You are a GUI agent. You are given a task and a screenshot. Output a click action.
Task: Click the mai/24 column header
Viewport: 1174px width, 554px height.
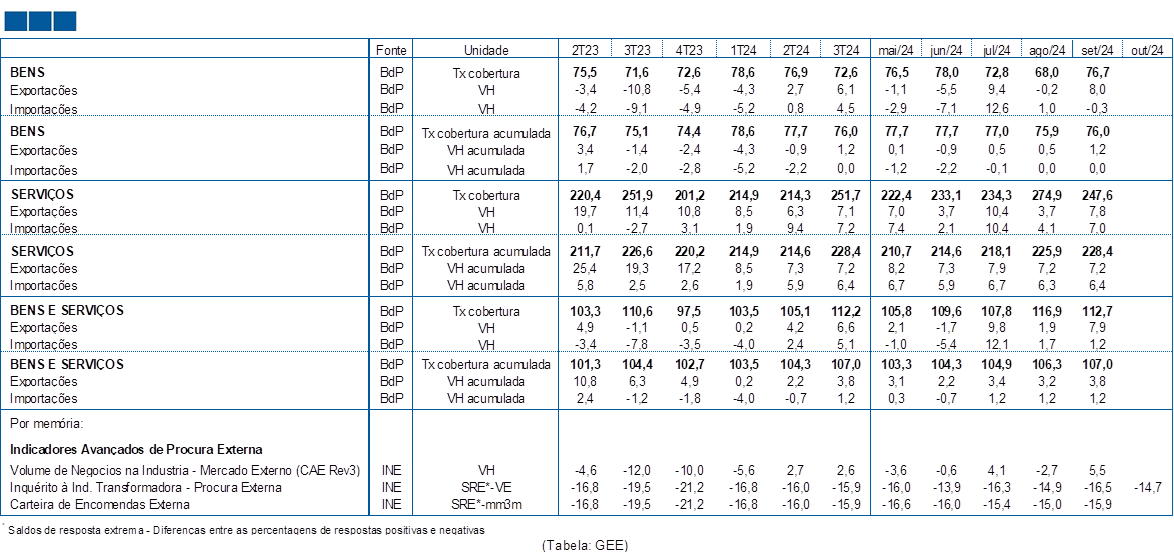[896, 50]
